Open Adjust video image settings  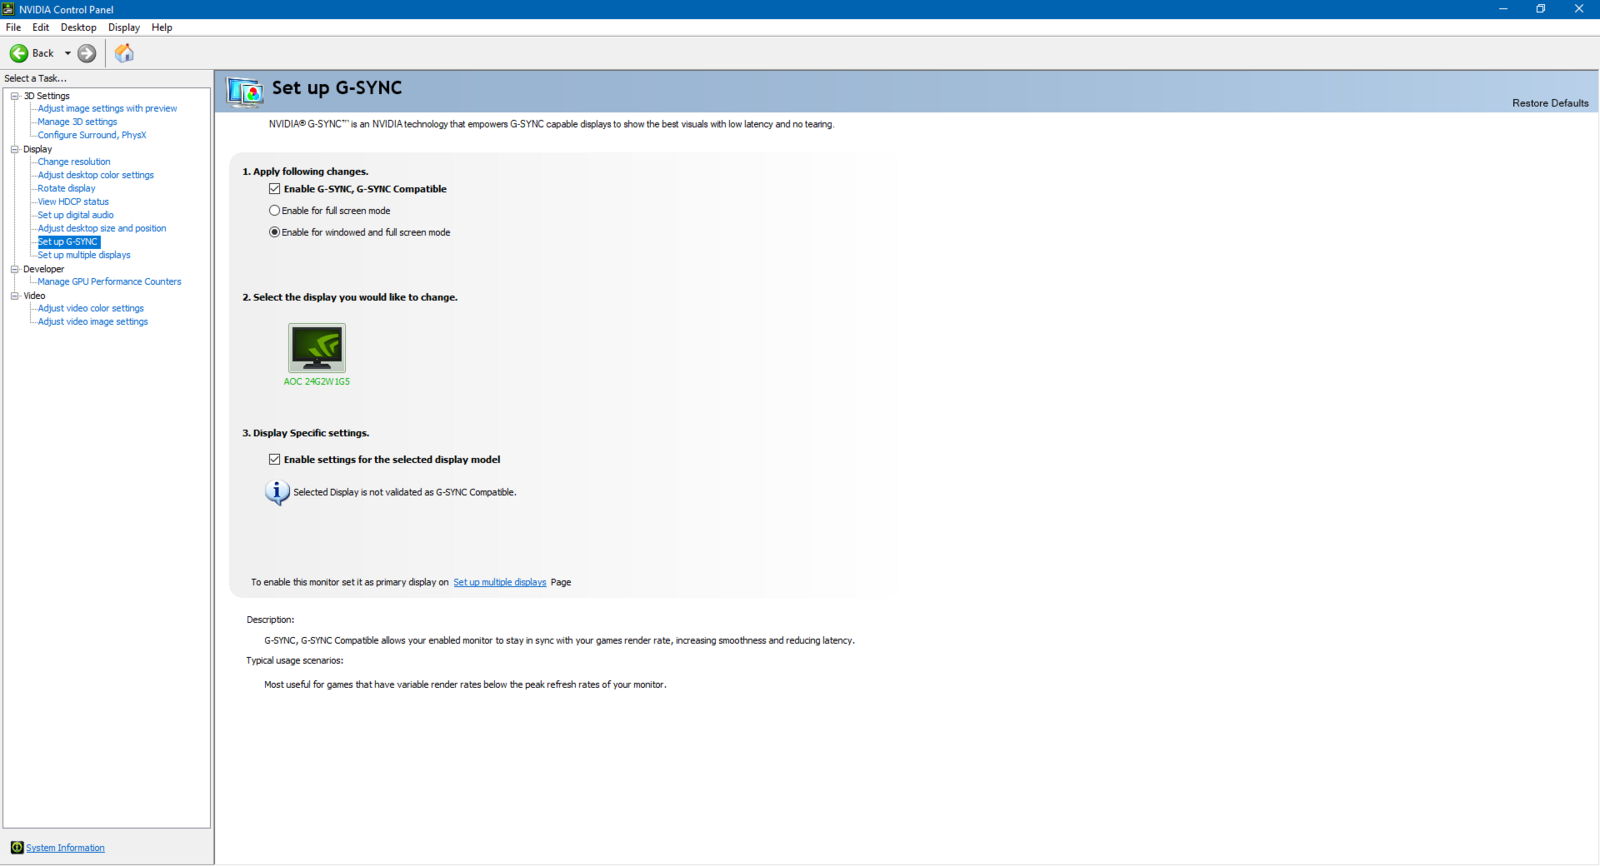pos(93,322)
